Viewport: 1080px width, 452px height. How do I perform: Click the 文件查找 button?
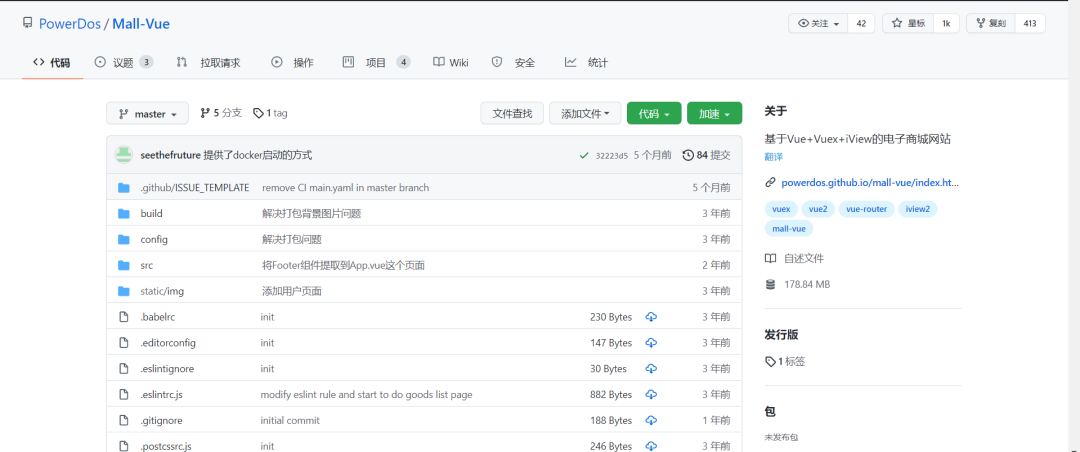coord(512,114)
